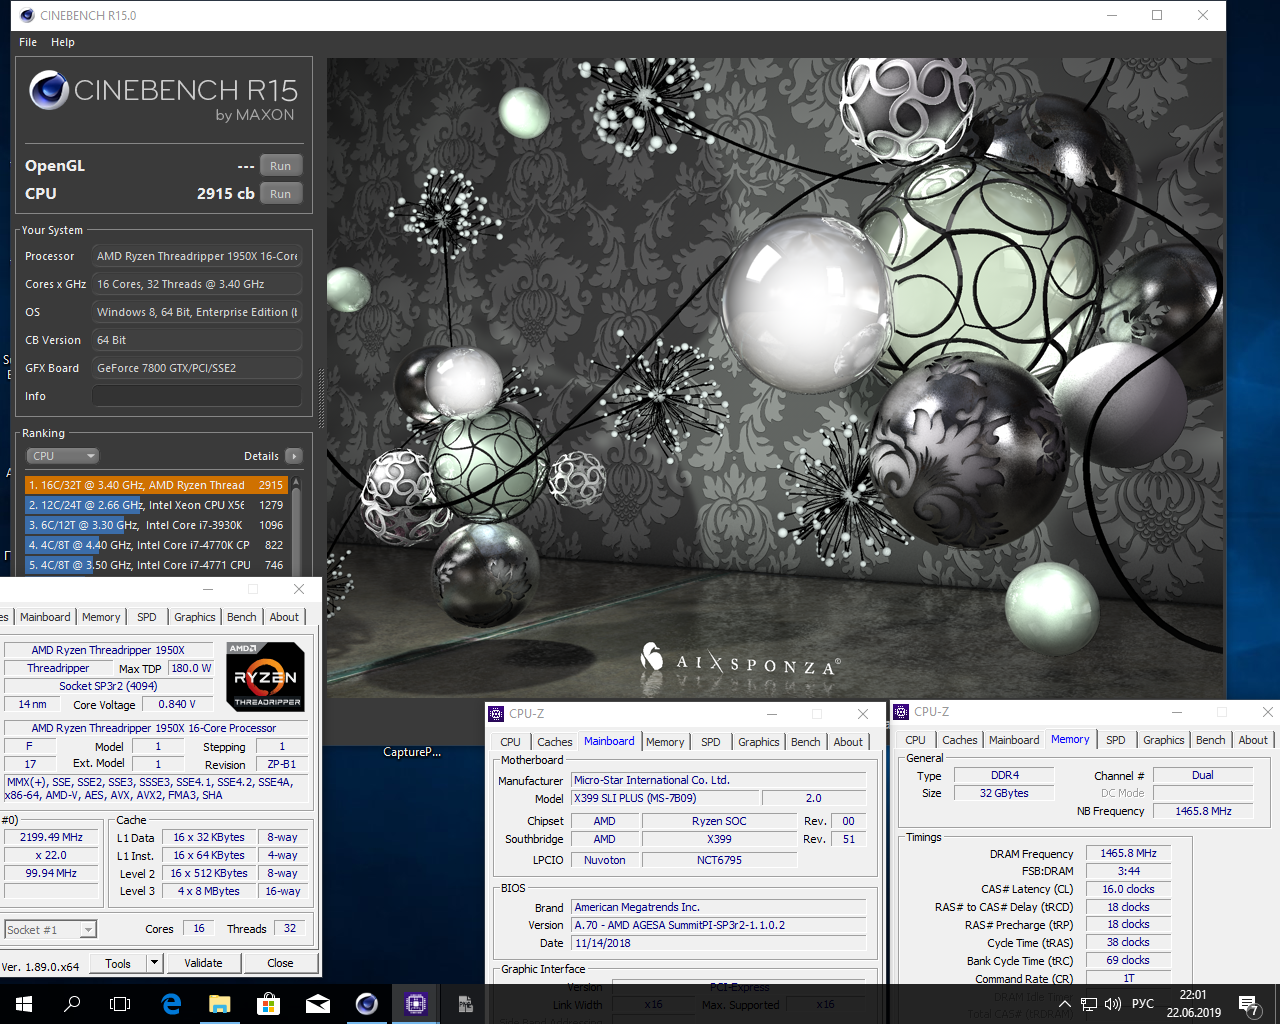Open the taskbar clock and date
Image resolution: width=1280 pixels, height=1024 pixels.
(1193, 1004)
